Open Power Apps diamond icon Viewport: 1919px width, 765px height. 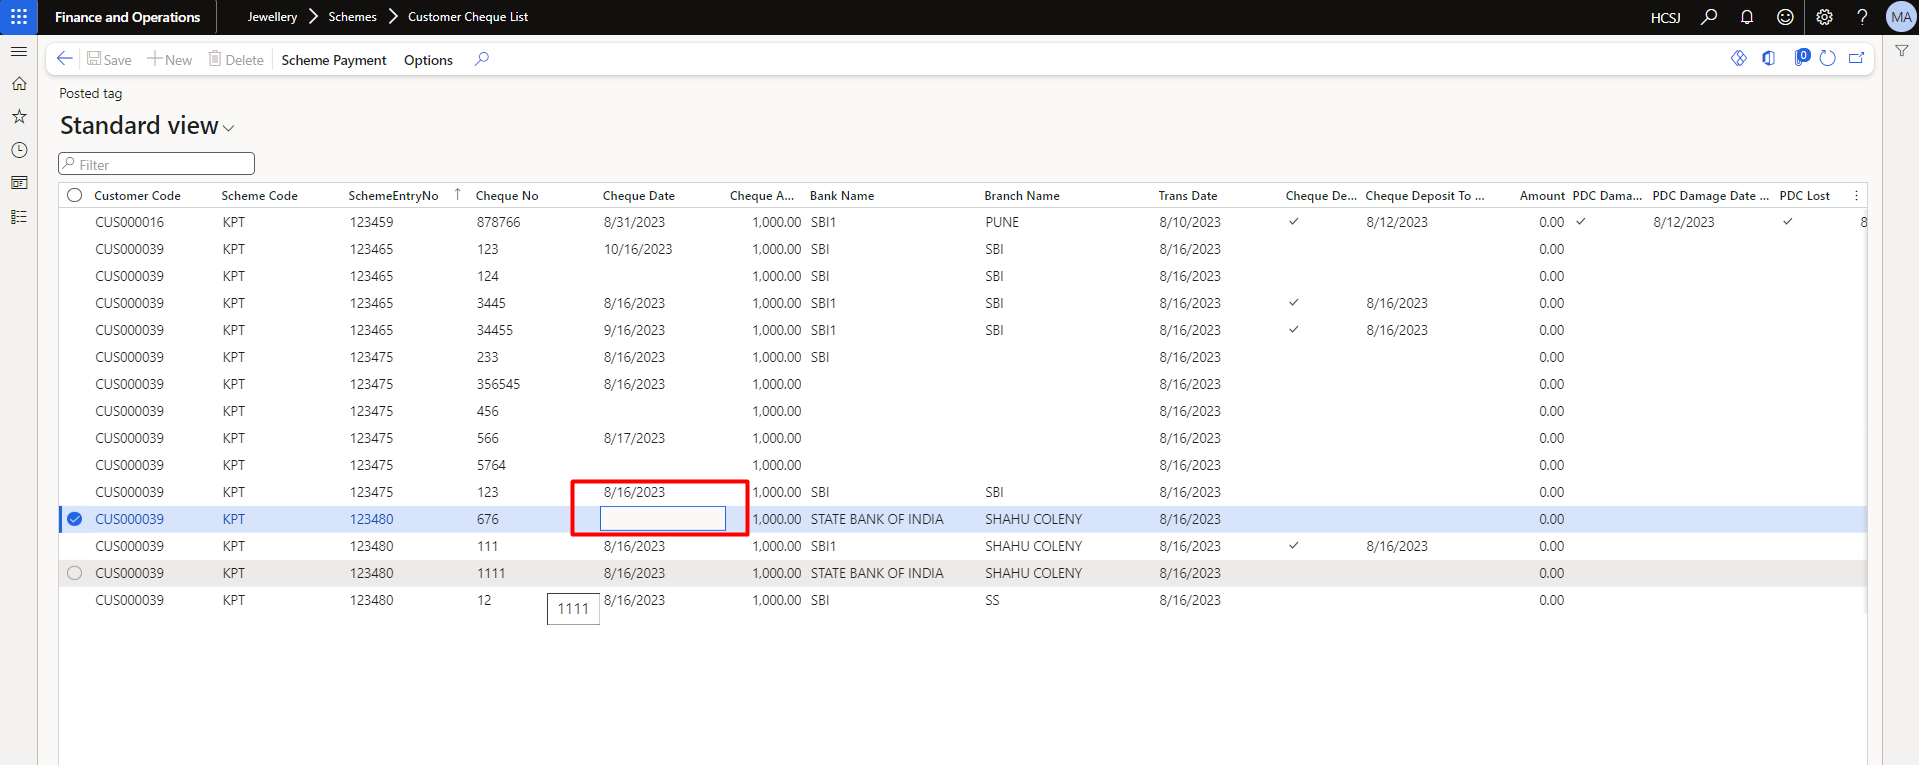click(x=1739, y=58)
